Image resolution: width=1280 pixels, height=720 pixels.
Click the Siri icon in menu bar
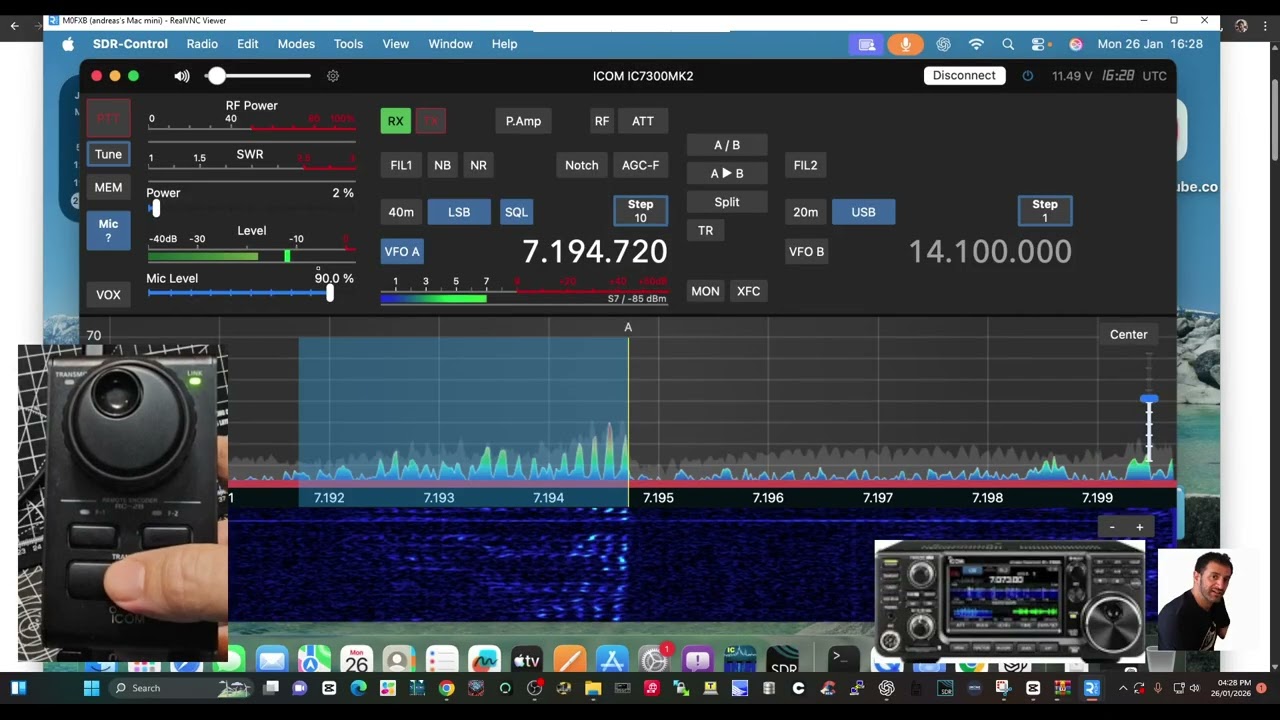1075,44
